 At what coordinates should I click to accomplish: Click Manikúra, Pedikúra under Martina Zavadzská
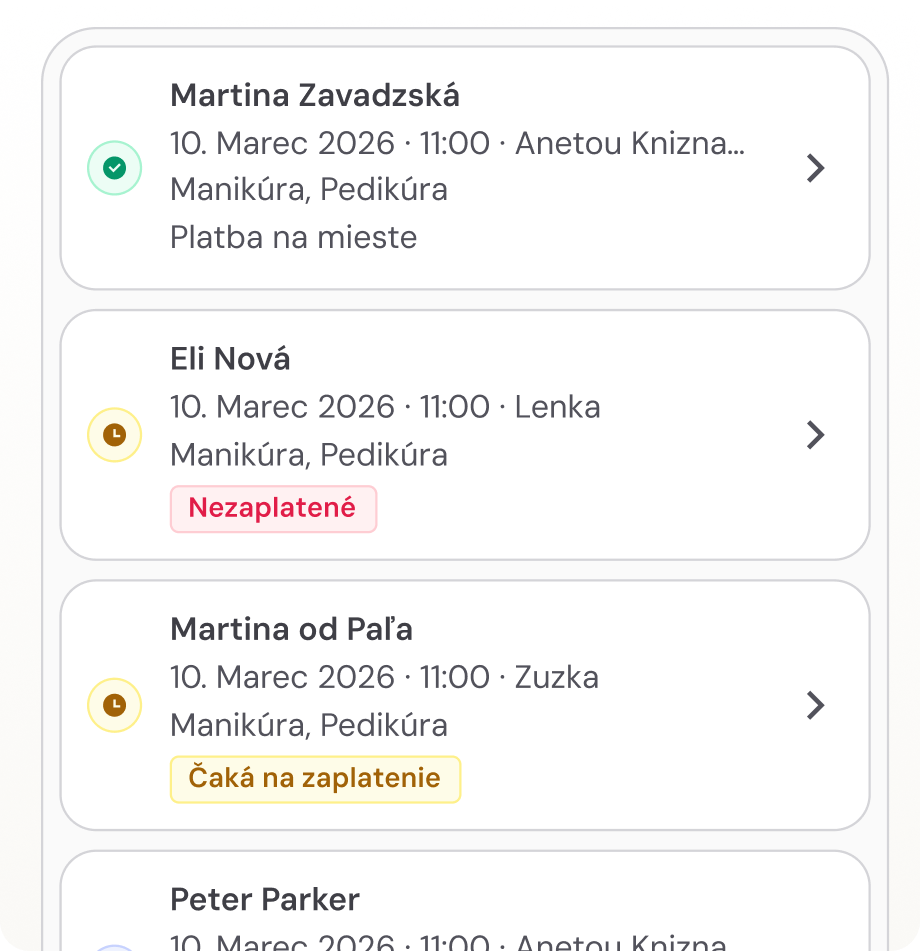(x=308, y=190)
